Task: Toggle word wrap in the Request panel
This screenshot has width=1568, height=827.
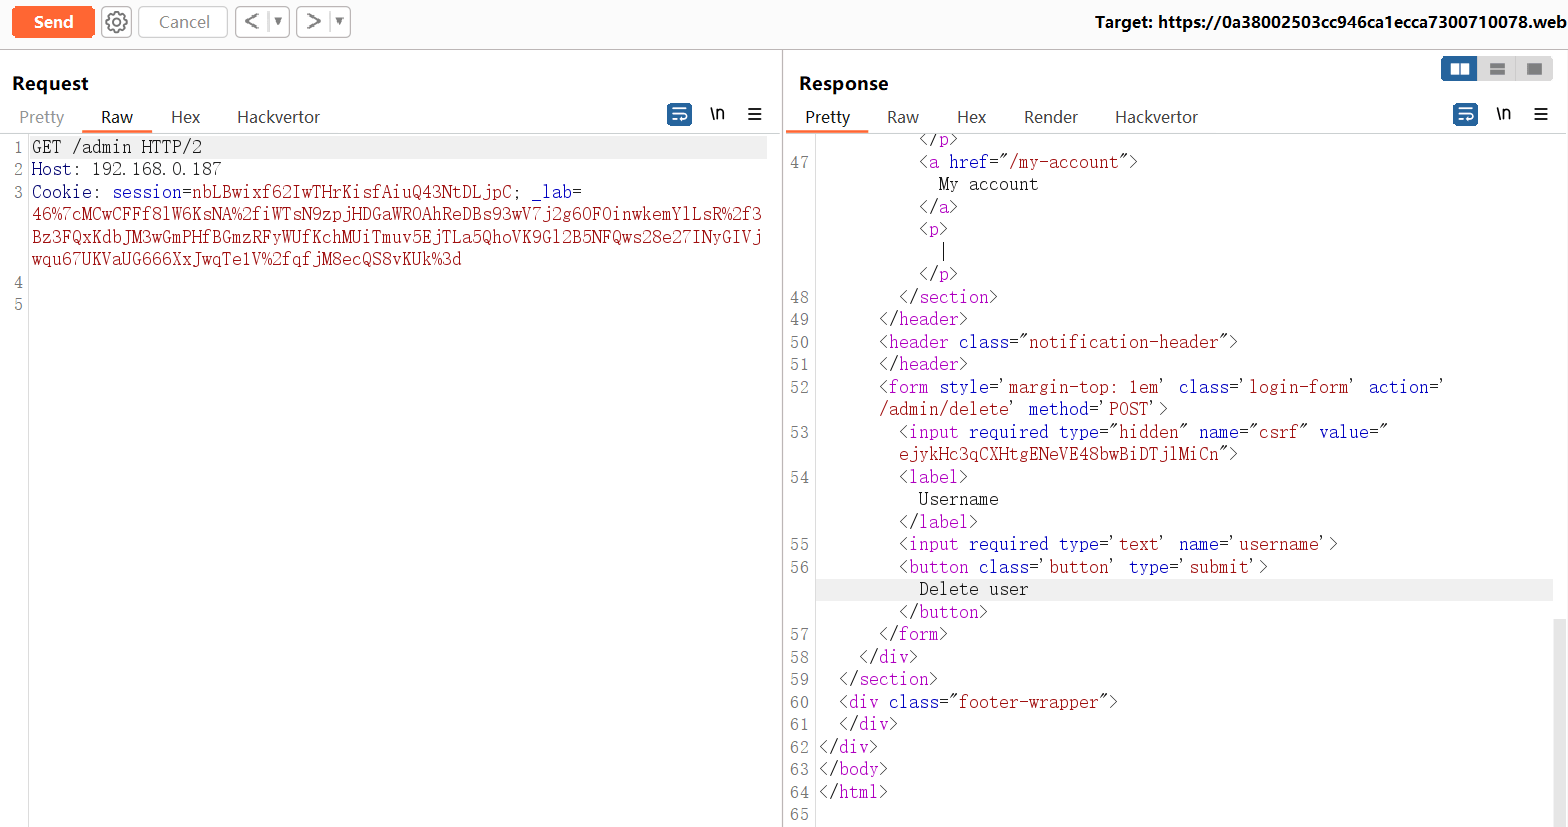Action: point(679,114)
